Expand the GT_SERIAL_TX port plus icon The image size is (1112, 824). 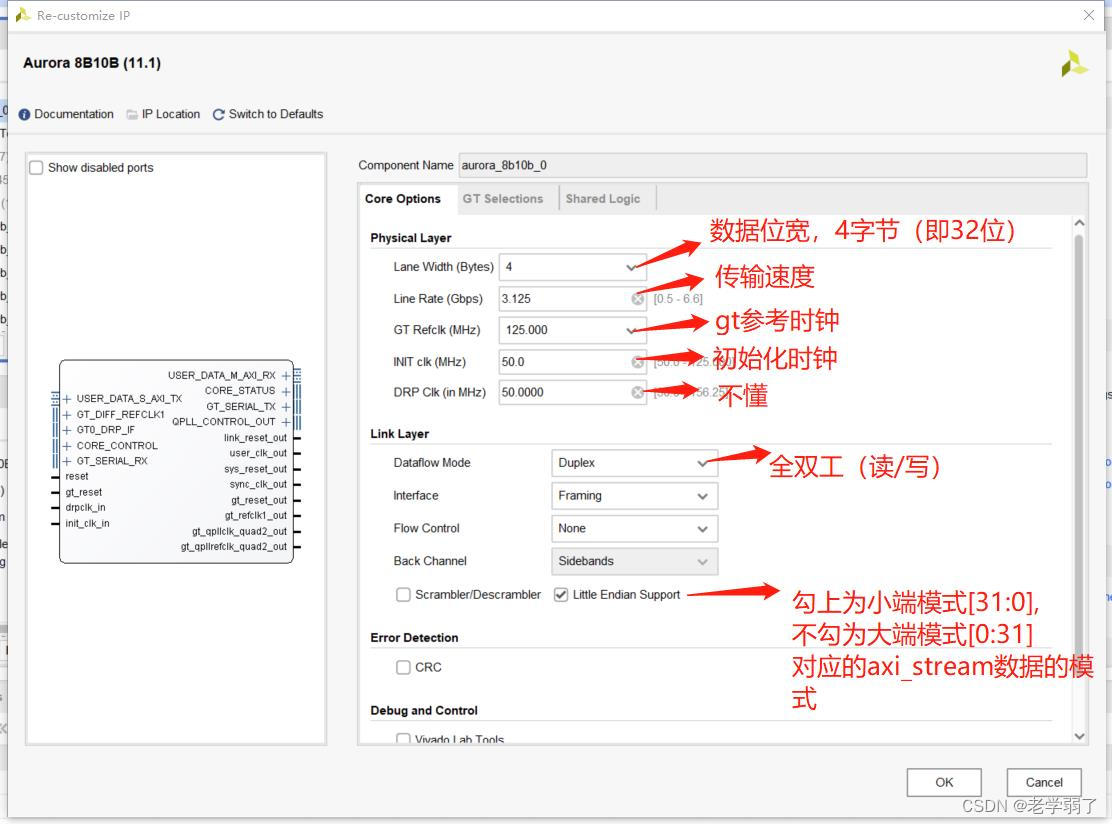285,406
